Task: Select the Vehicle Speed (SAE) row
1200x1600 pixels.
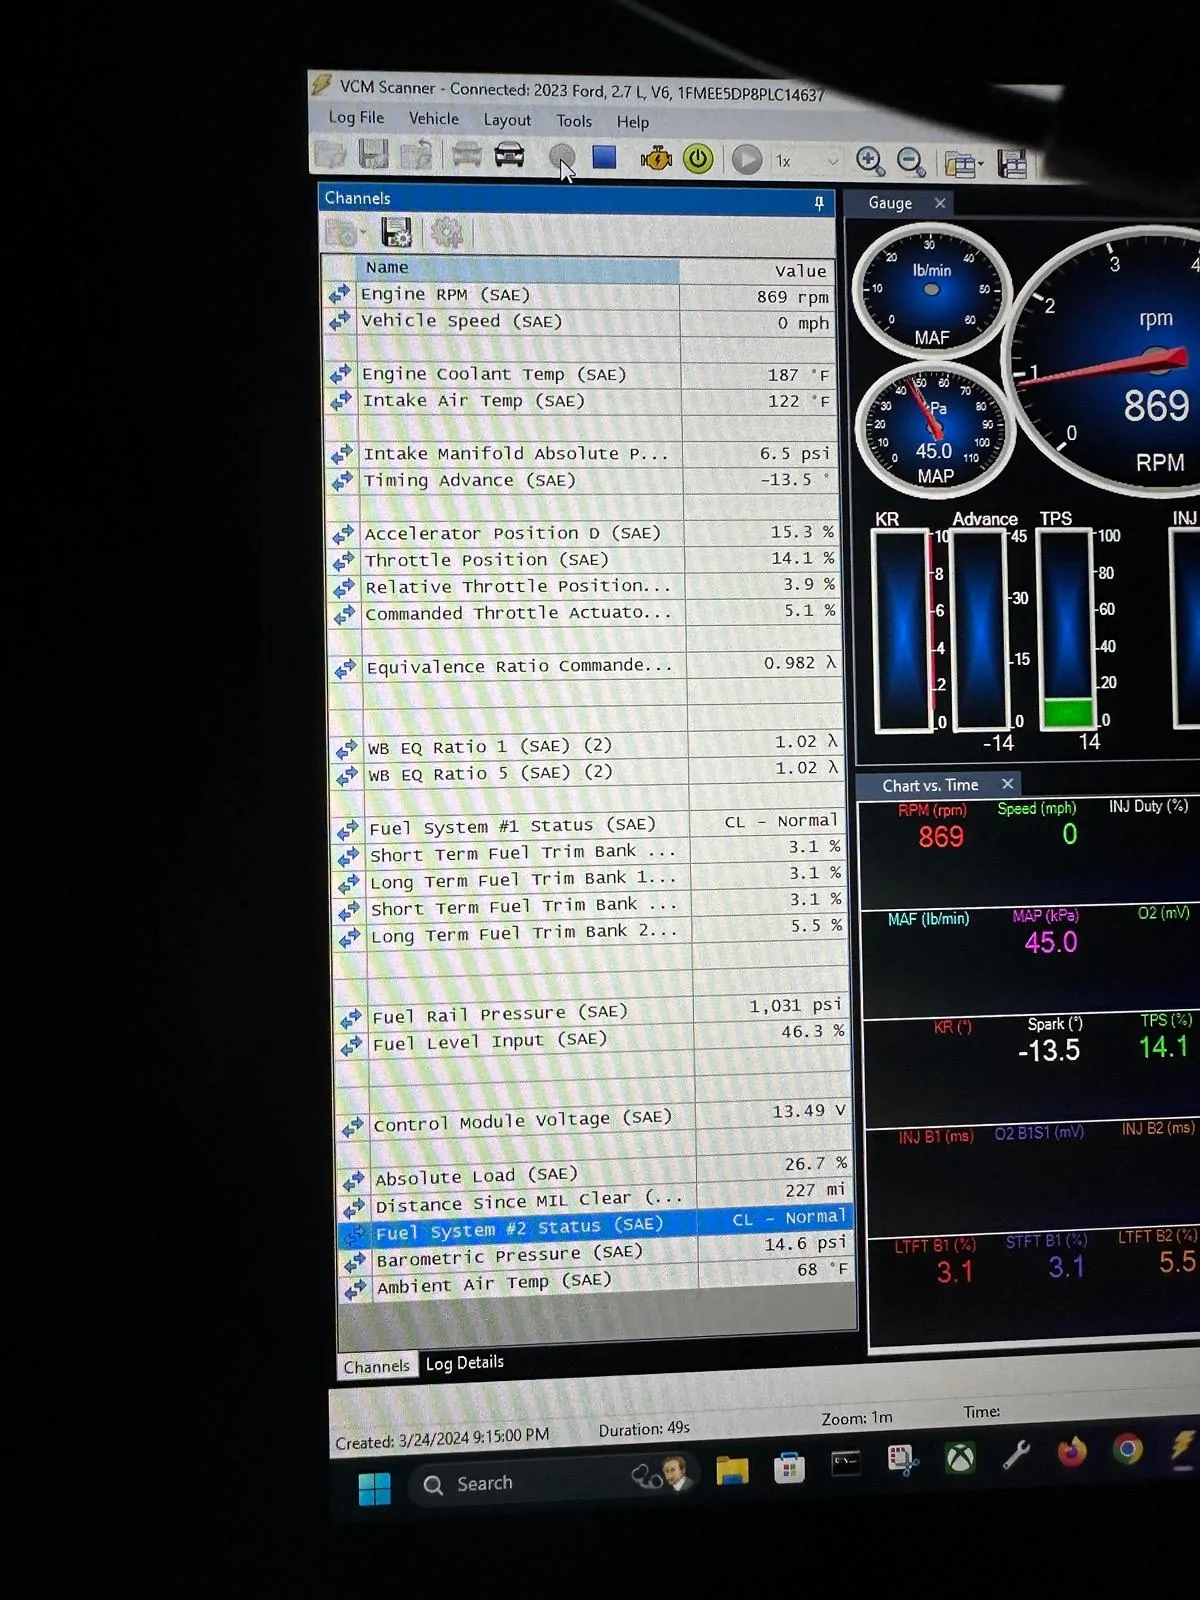Action: [578, 322]
